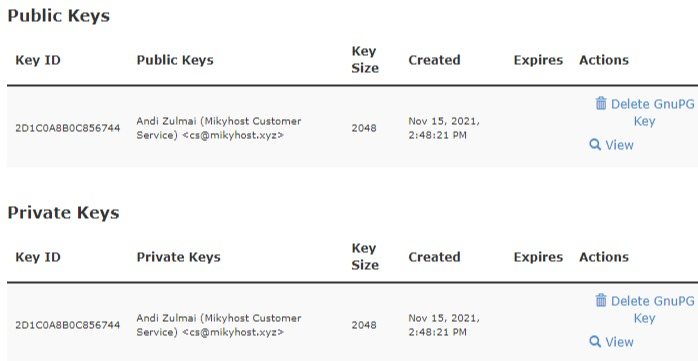Delete GnuPG Key under Private Keys
This screenshot has height=361, width=698.
pyautogui.click(x=645, y=309)
